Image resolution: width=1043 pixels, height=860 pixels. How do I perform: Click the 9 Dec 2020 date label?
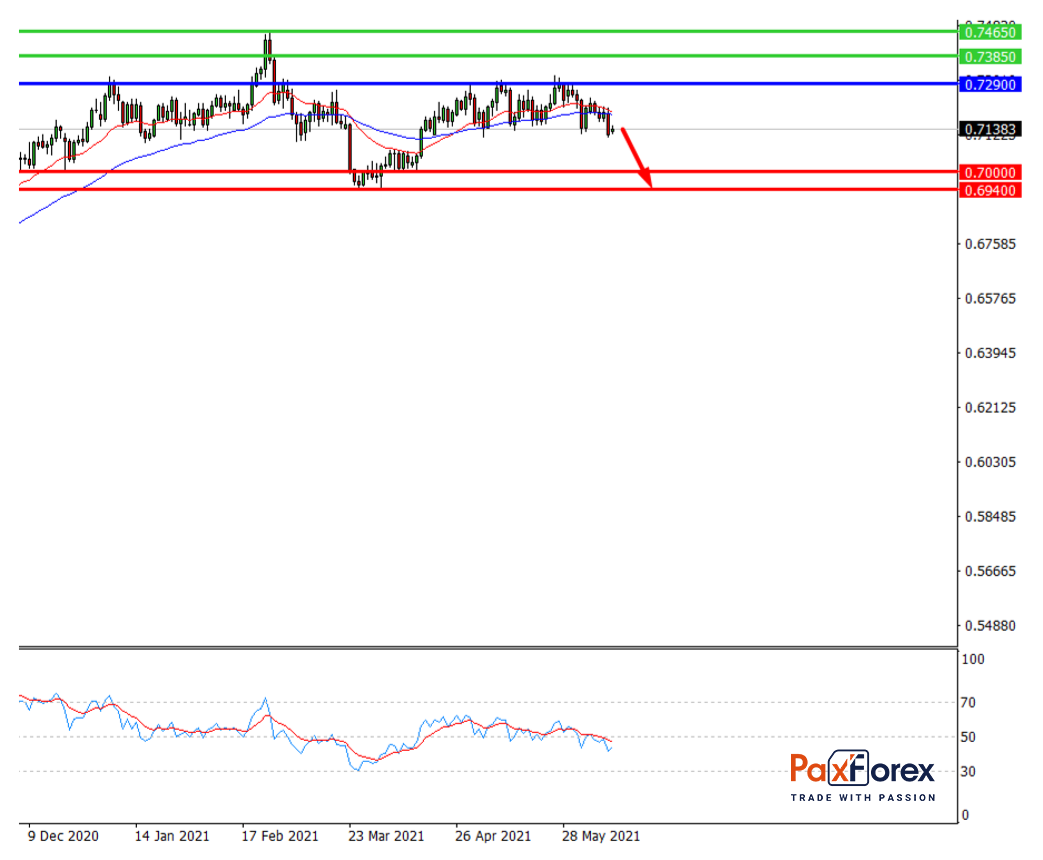[x=63, y=836]
